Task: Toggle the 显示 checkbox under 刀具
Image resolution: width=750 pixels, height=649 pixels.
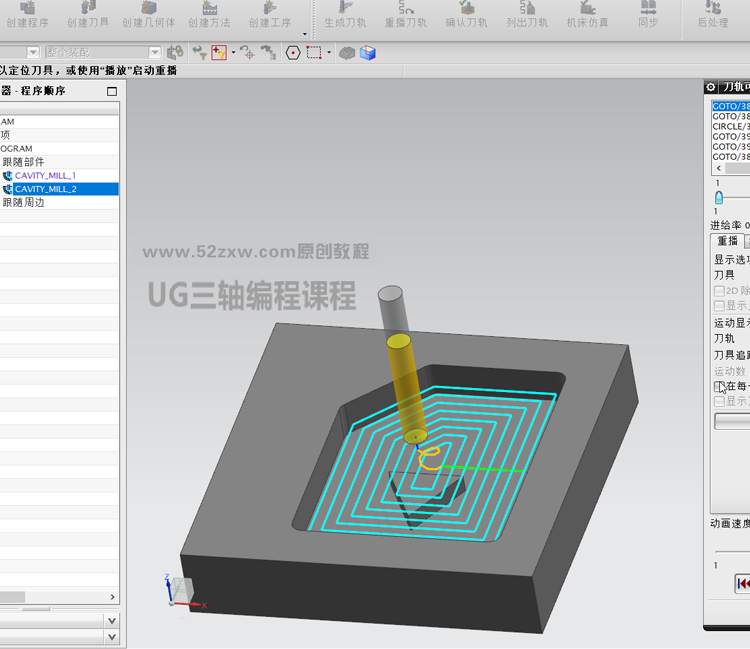Action: [x=719, y=306]
